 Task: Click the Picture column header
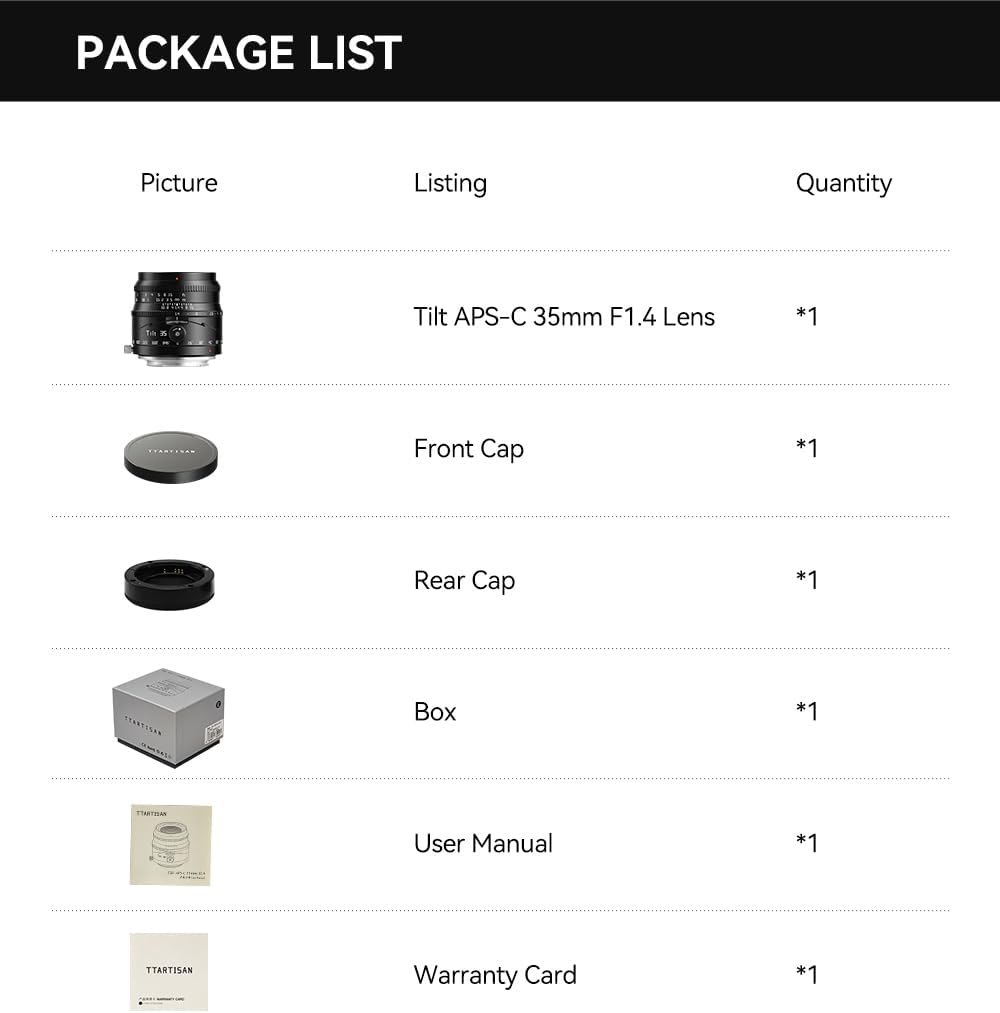click(179, 183)
